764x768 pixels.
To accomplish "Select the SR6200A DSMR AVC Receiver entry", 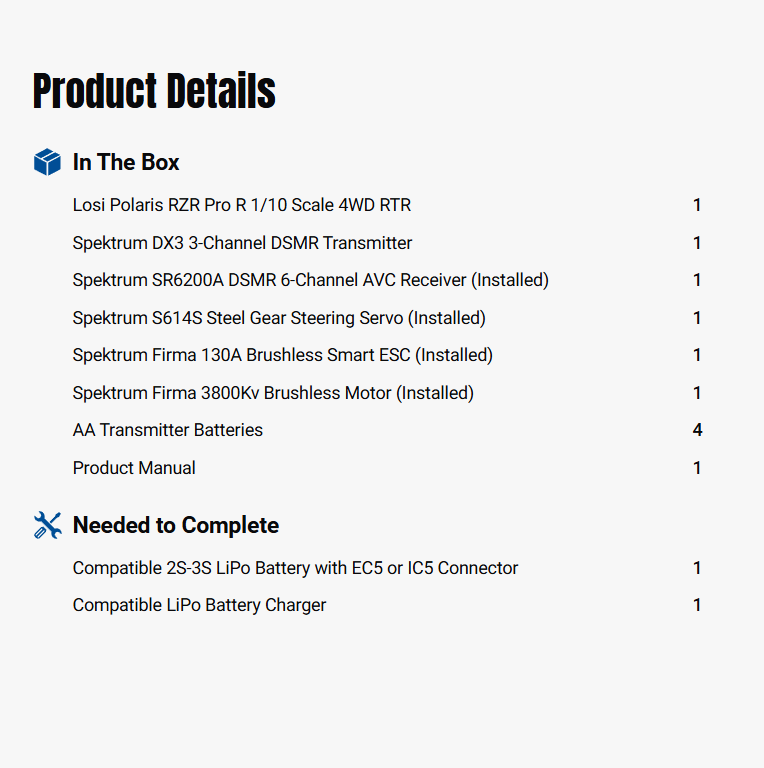I will point(311,280).
